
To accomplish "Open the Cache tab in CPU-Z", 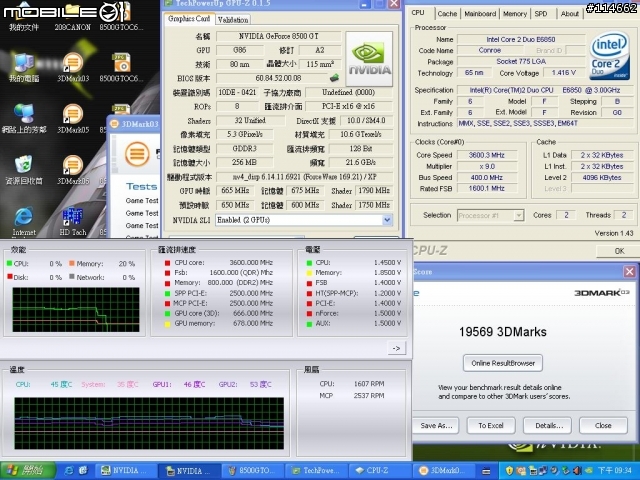I will (447, 14).
